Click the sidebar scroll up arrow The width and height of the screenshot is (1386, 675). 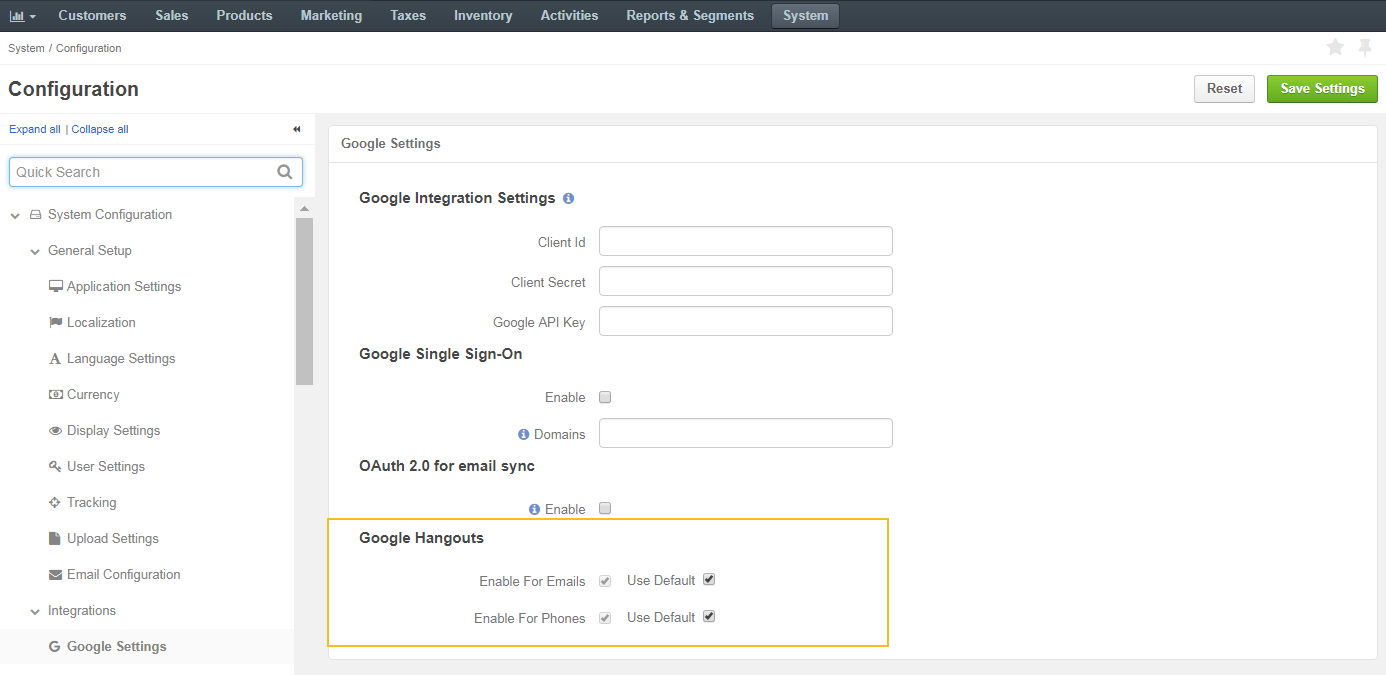pyautogui.click(x=304, y=208)
